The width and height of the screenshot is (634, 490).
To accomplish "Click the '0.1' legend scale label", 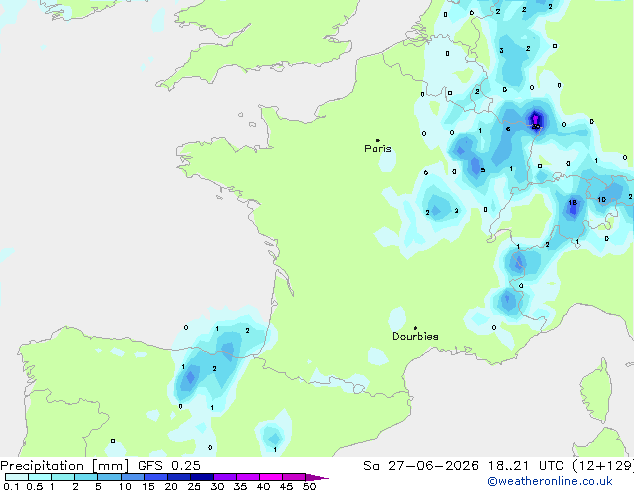I will click(x=12, y=486).
